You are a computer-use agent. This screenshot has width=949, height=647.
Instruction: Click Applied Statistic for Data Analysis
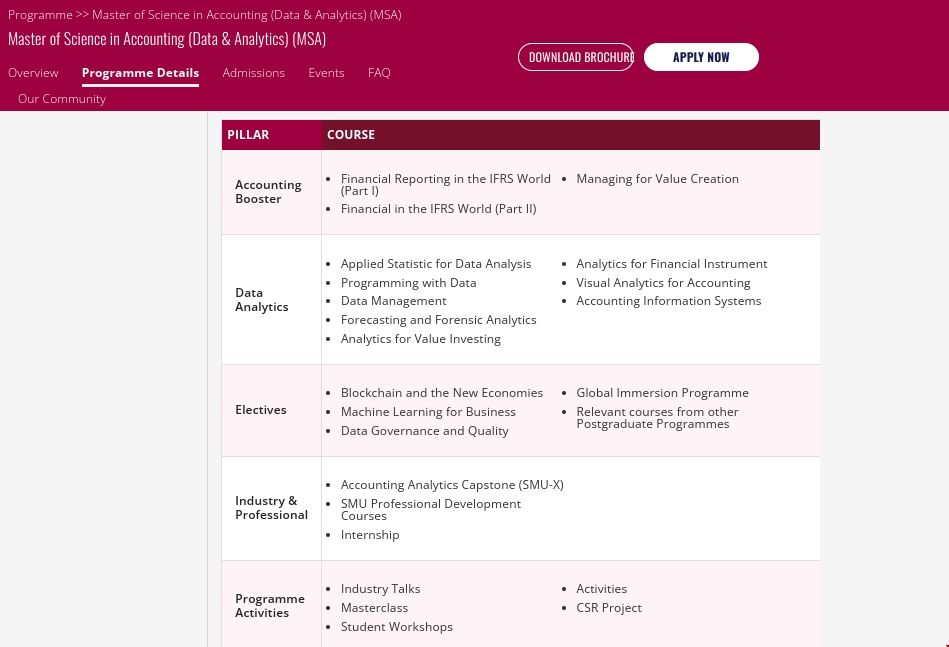(x=436, y=264)
